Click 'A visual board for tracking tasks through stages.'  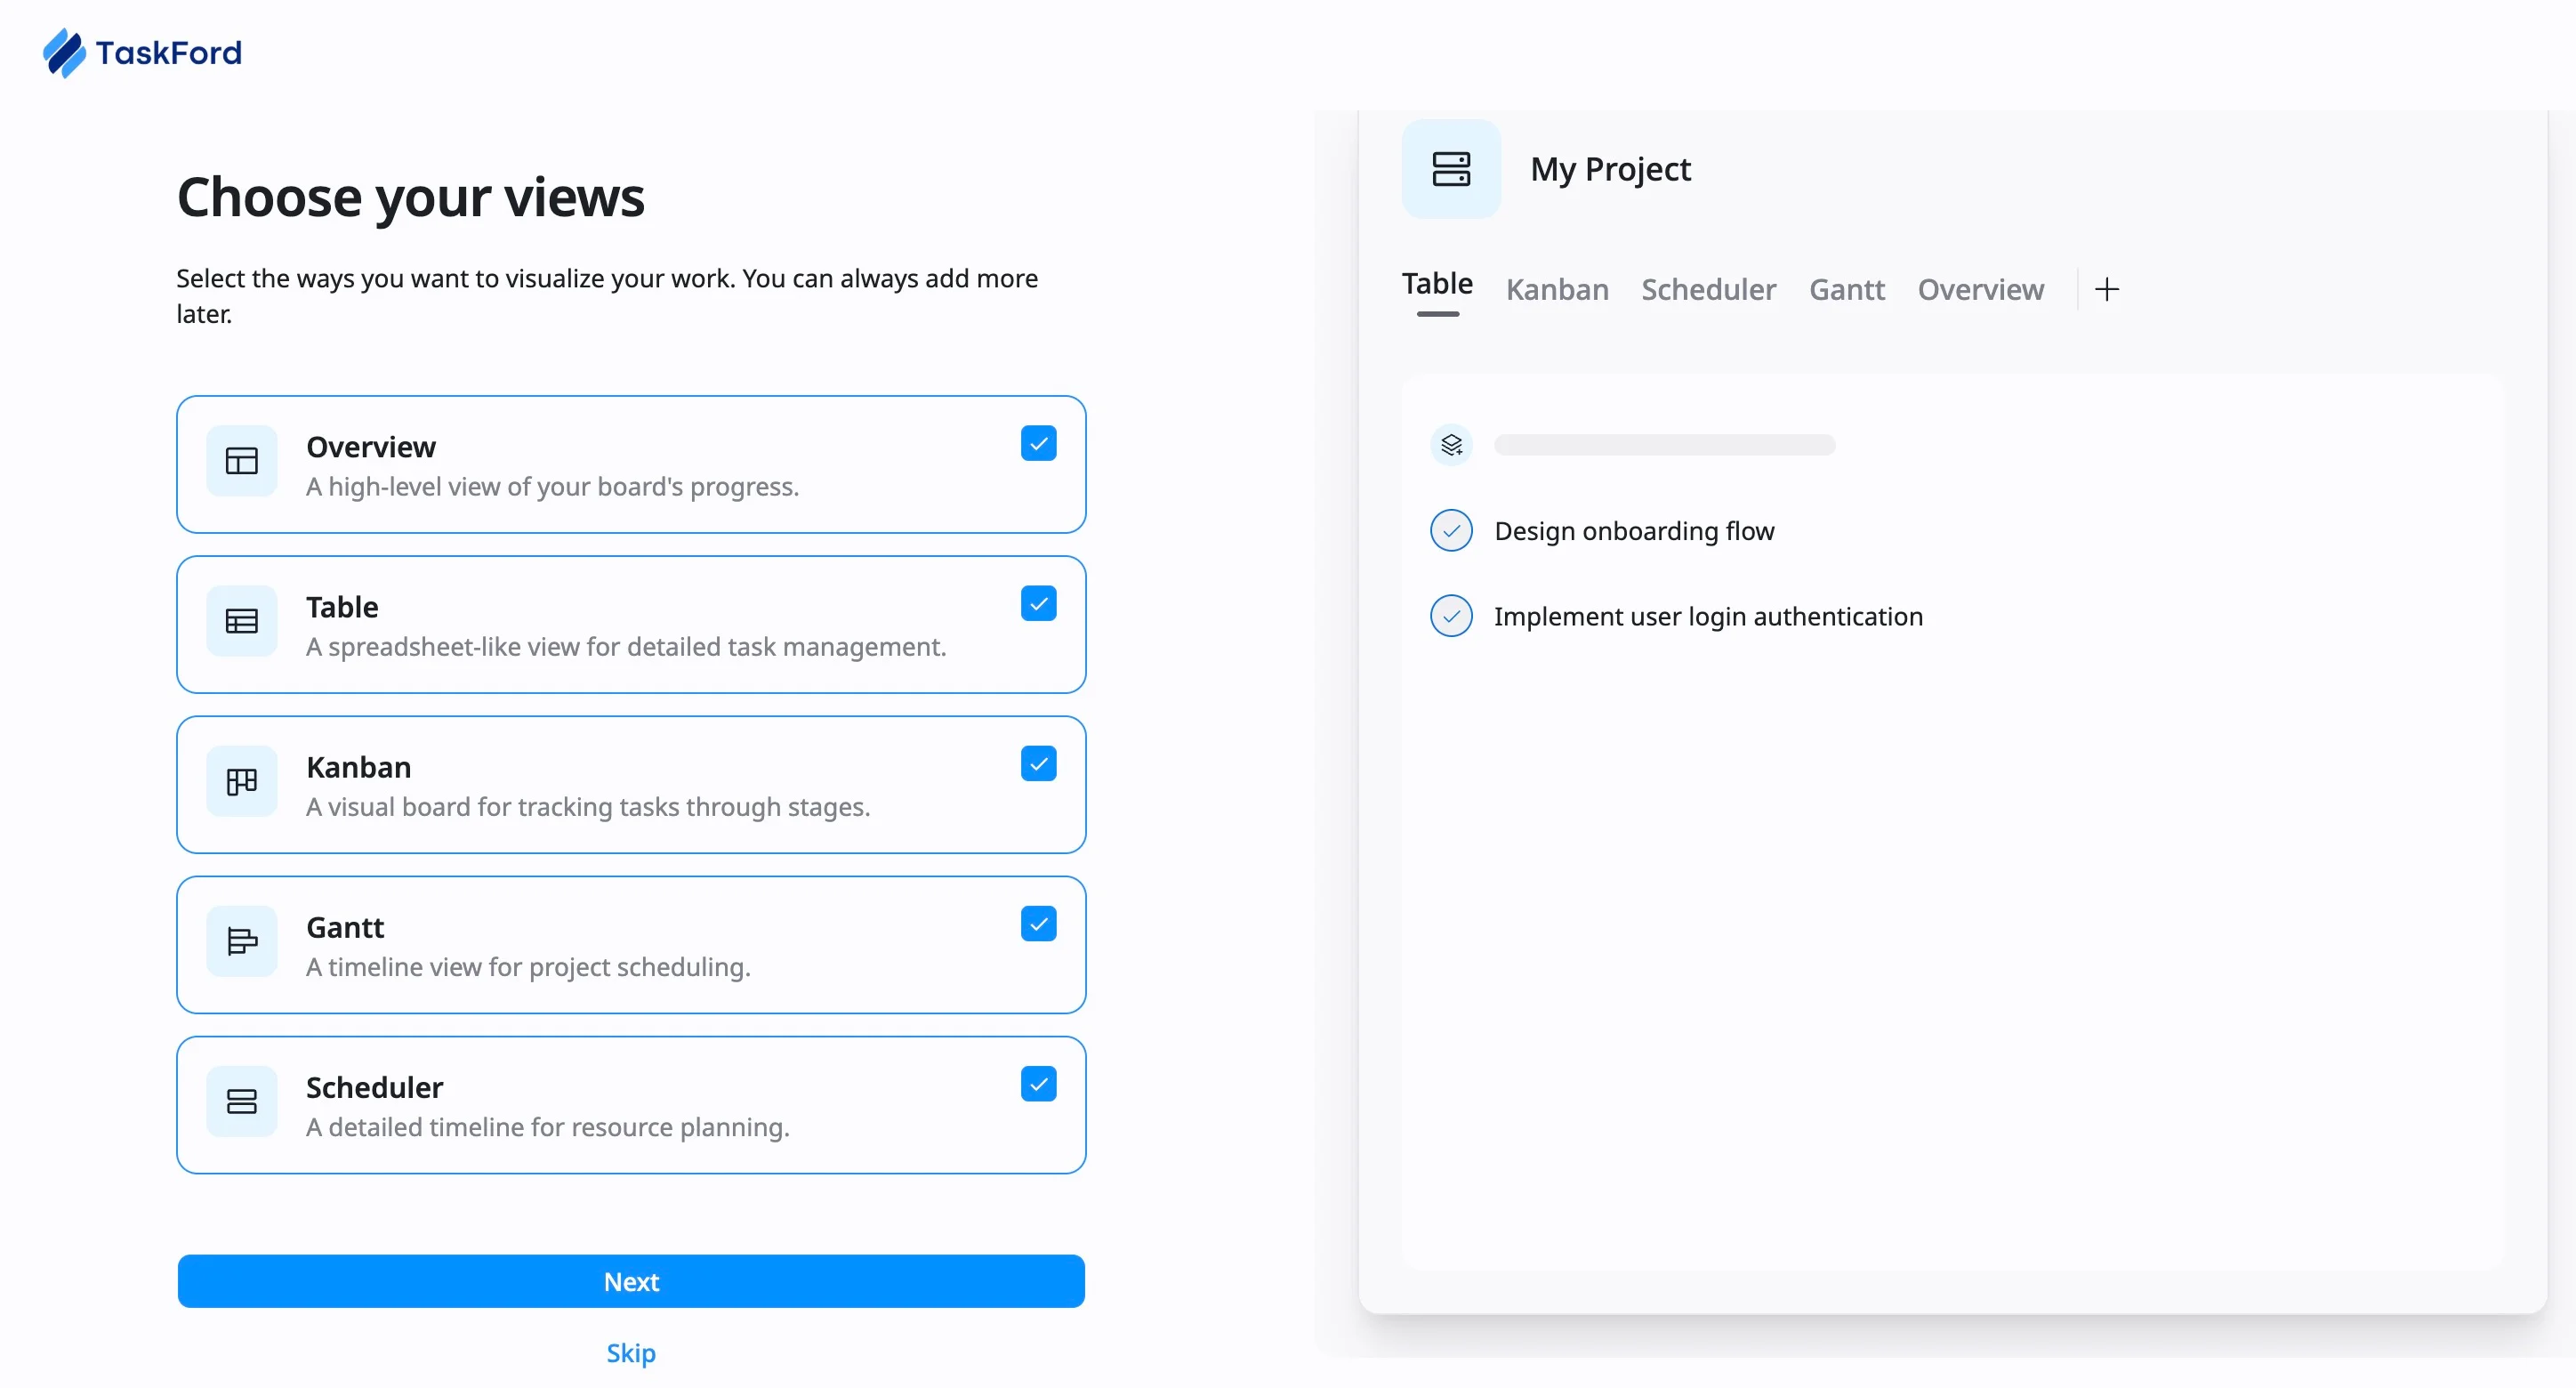(588, 807)
